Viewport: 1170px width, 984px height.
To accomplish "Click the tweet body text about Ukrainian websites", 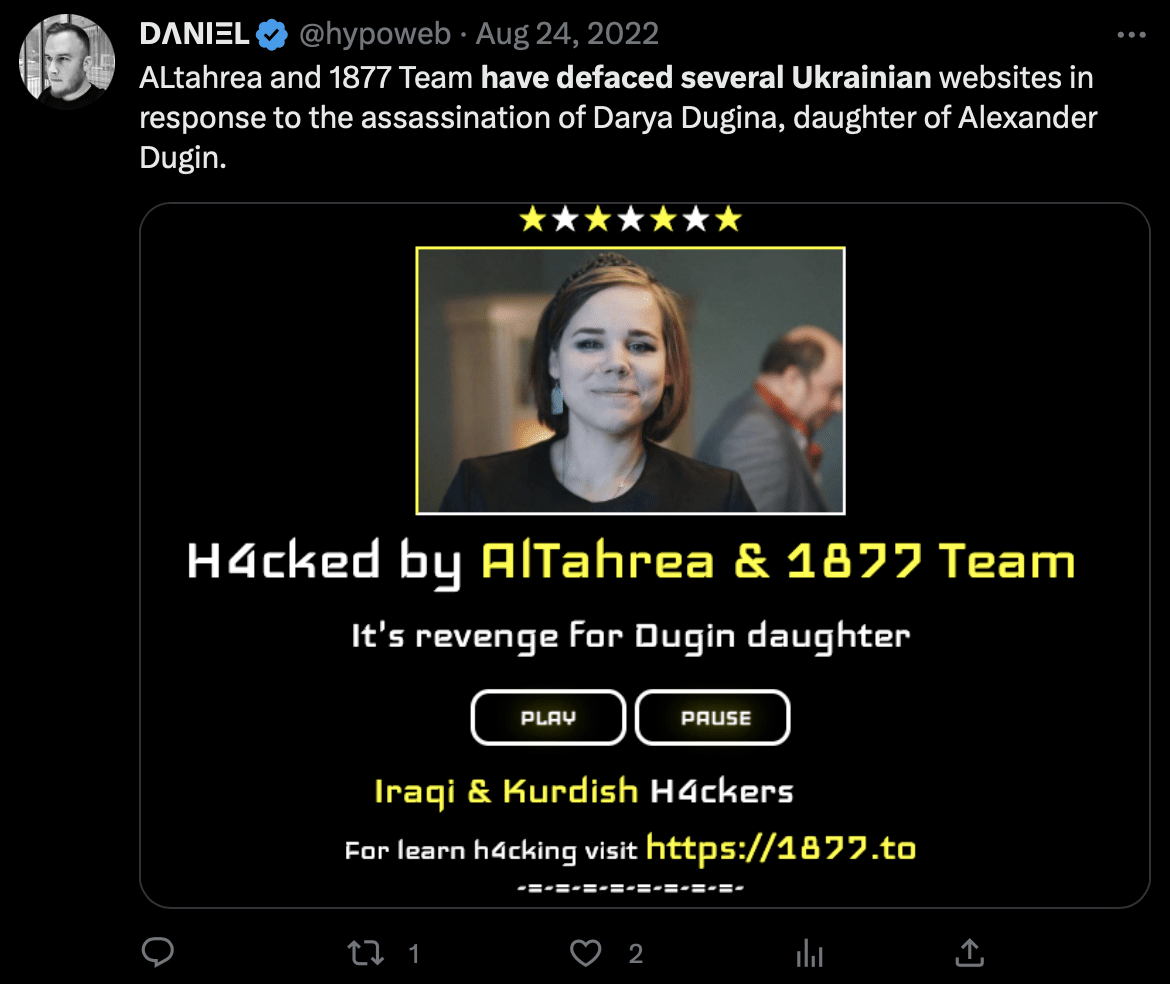I will [618, 117].
